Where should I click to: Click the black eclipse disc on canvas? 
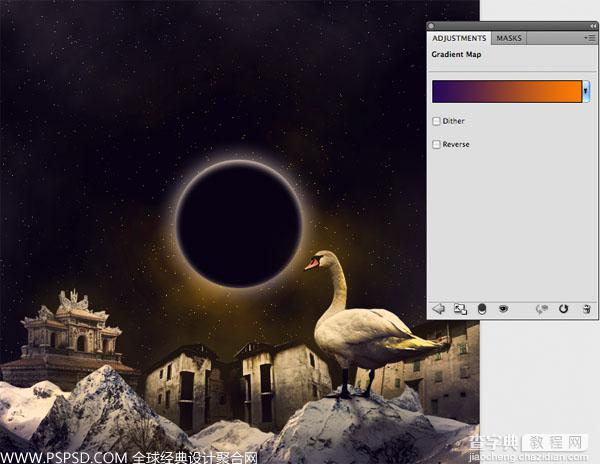coord(239,226)
